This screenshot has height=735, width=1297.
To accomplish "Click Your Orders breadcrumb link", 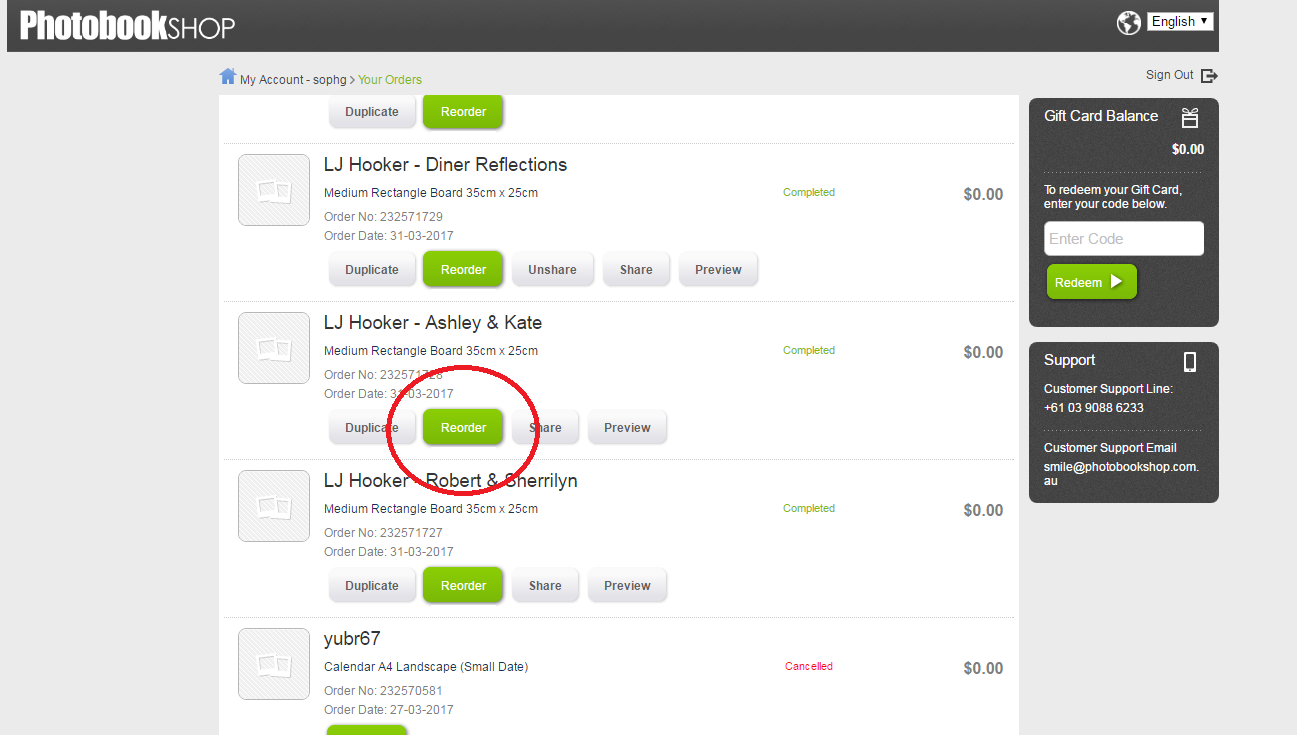I will click(x=390, y=80).
